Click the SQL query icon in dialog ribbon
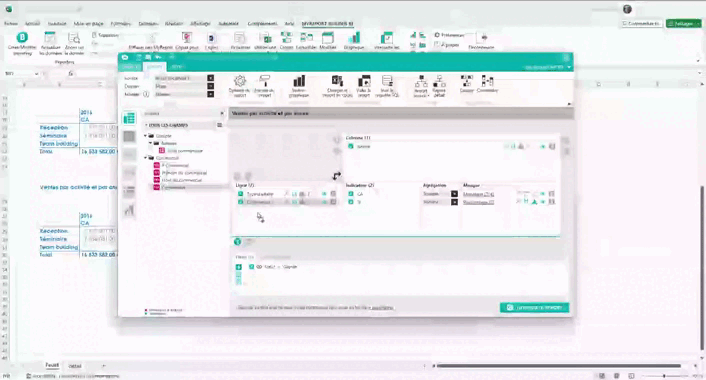 coord(387,81)
